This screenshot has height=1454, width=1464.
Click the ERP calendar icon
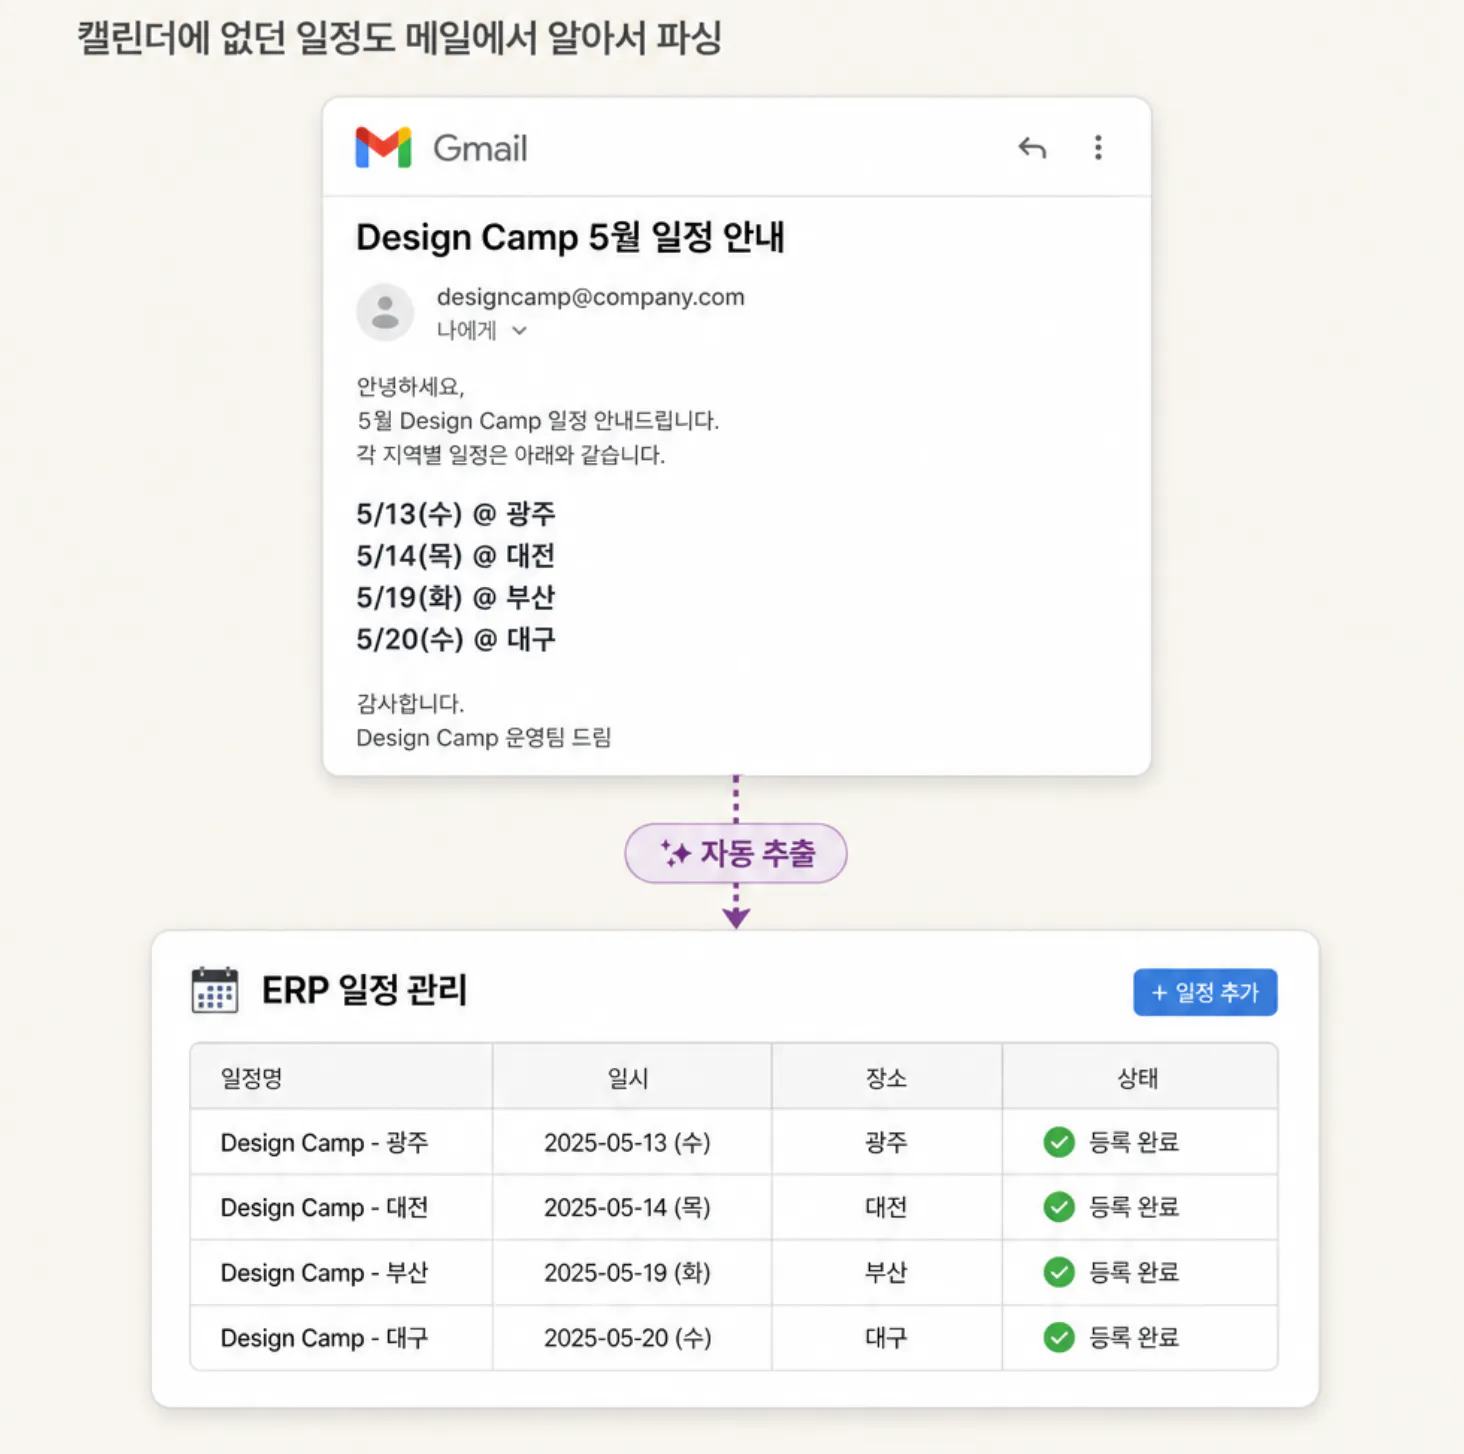(215, 990)
